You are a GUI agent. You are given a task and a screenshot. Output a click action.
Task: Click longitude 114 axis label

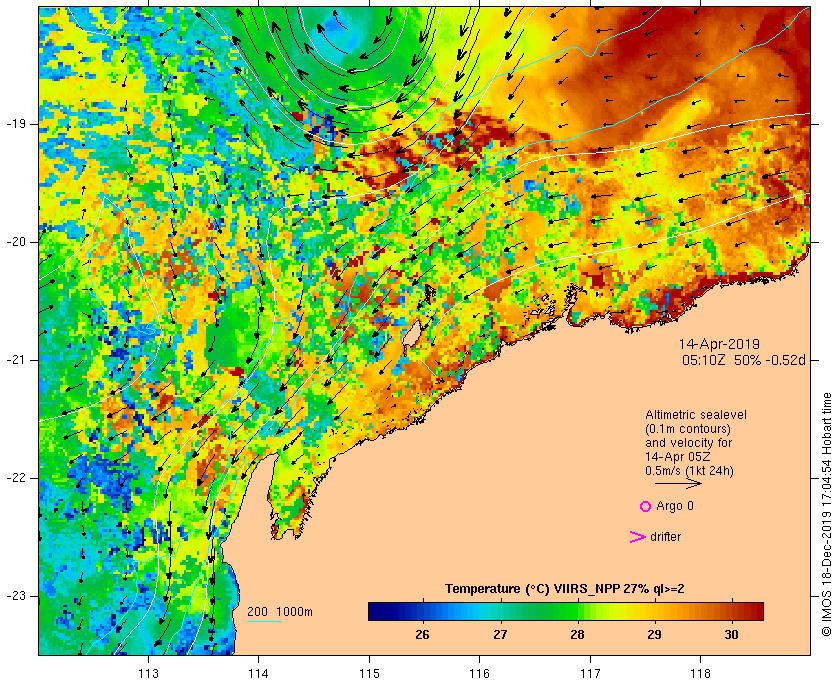click(258, 673)
